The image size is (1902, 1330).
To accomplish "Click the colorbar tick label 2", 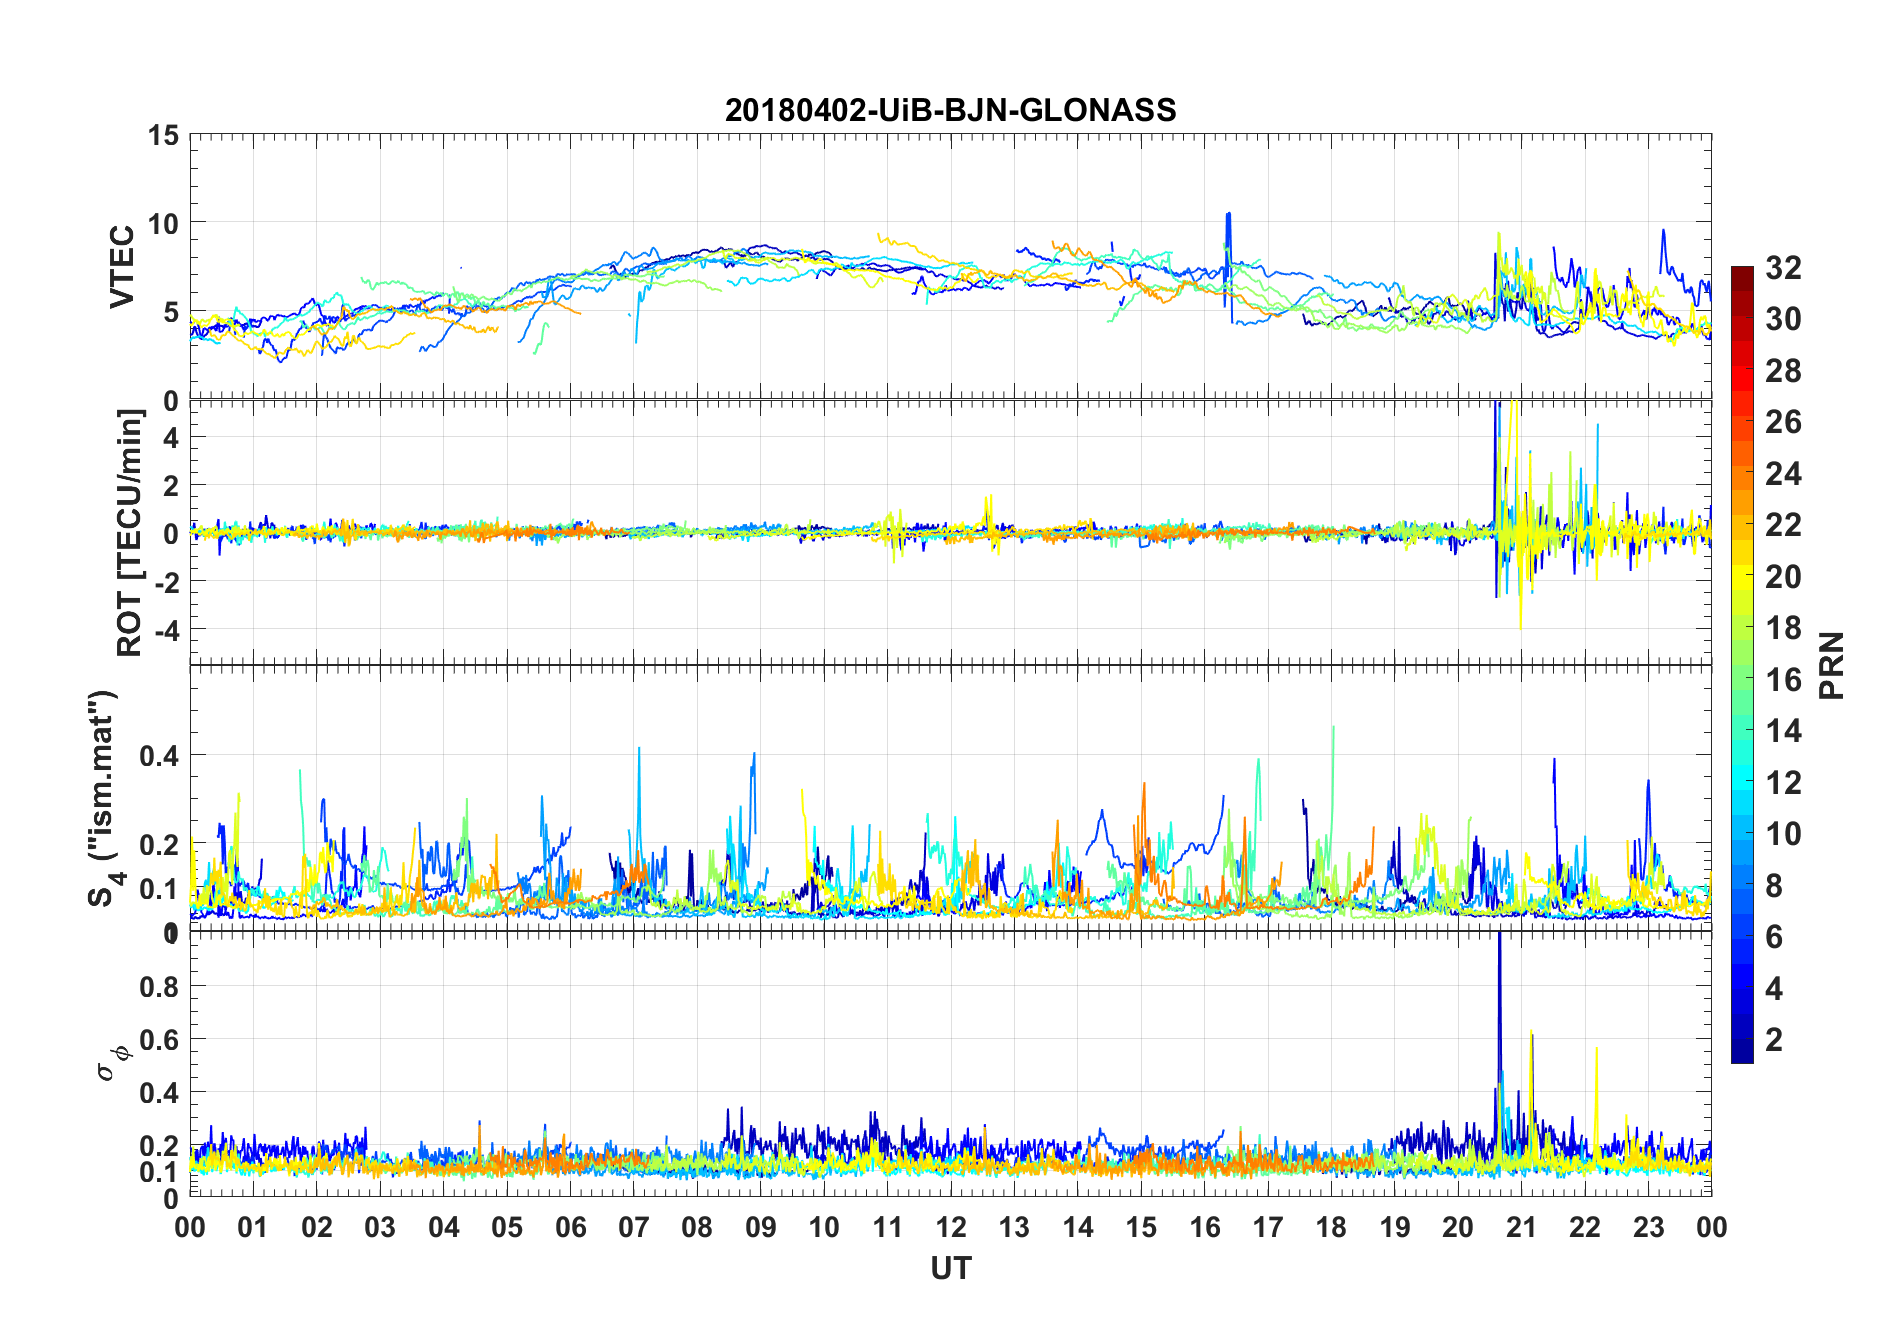I will click(1774, 1039).
